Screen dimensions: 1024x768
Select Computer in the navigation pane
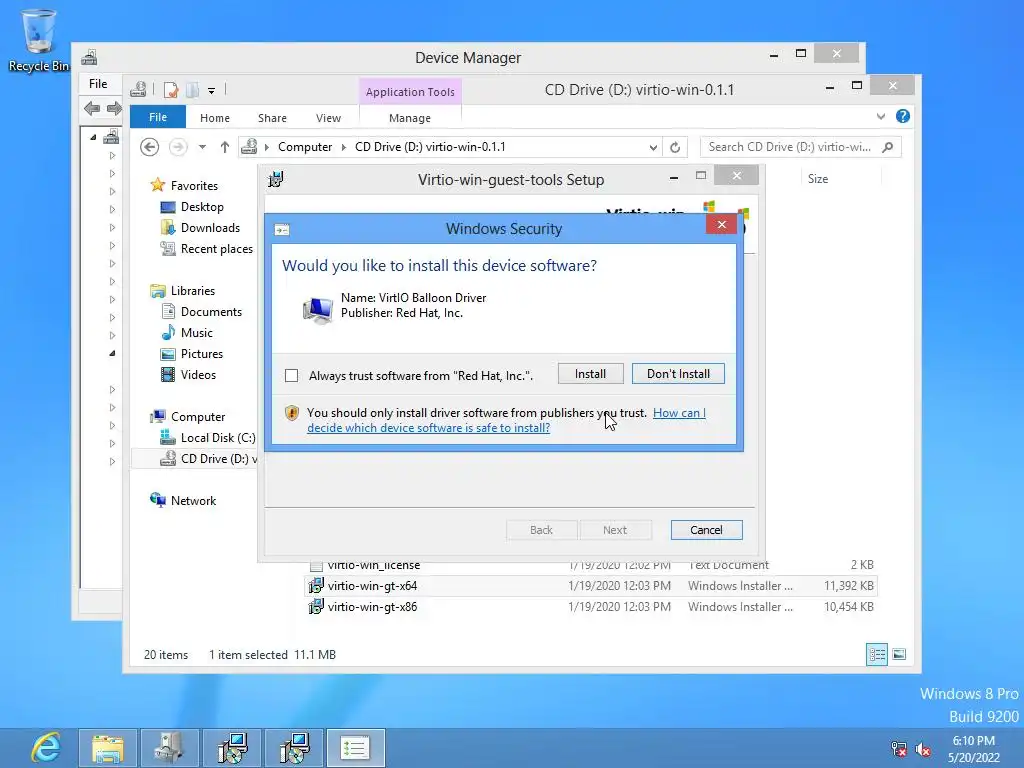tap(198, 417)
